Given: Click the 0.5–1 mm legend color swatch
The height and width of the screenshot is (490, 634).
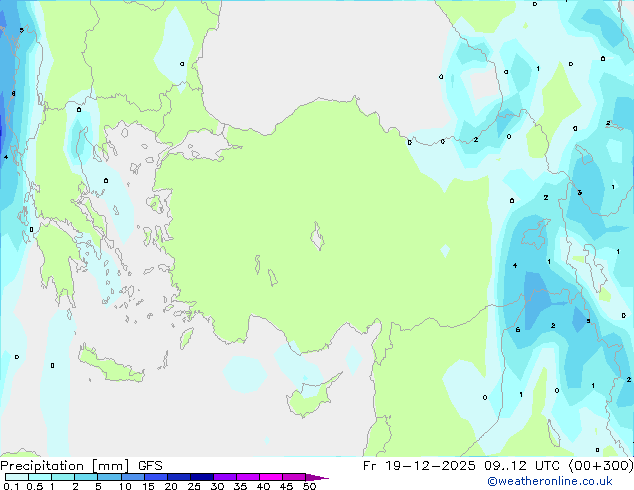Looking at the screenshot, I should 40,477.
